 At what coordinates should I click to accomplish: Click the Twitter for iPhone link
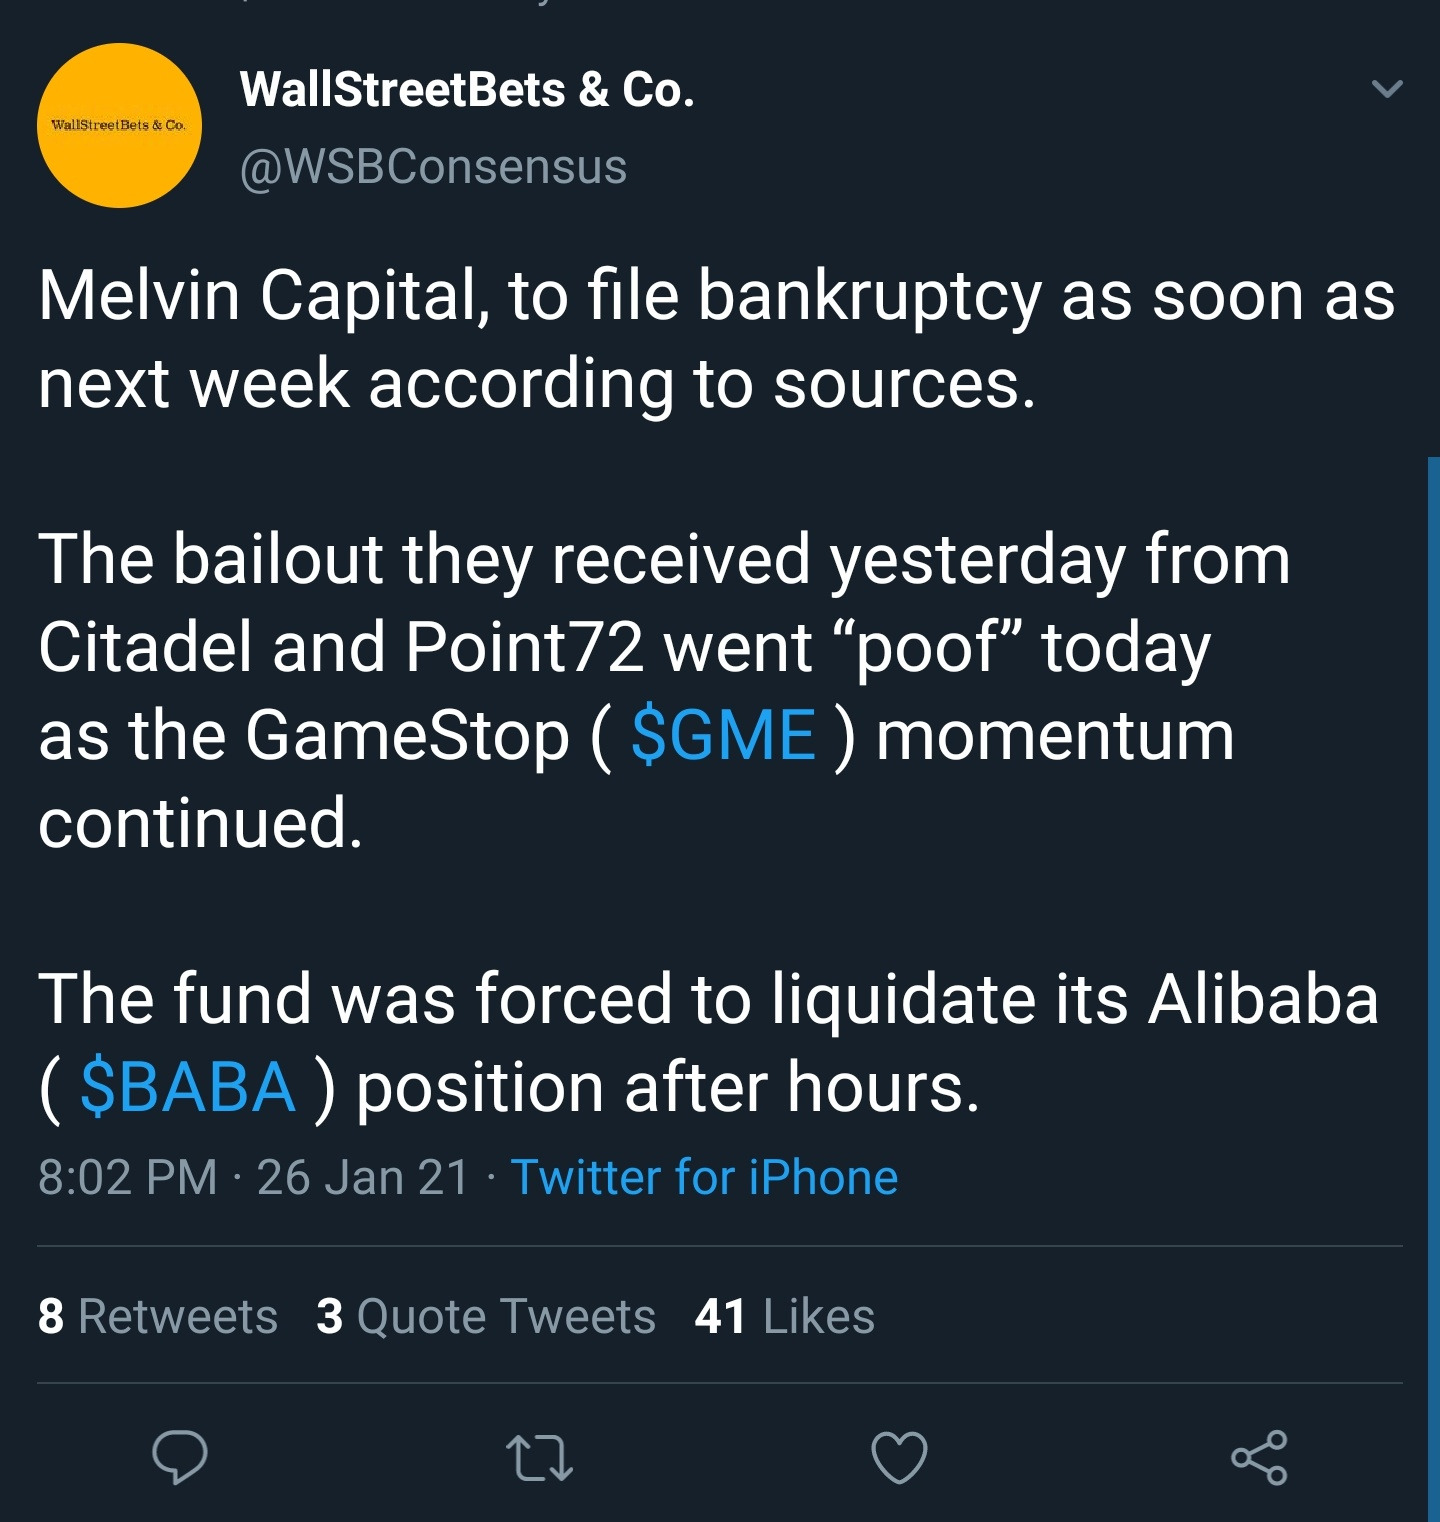coord(704,1177)
